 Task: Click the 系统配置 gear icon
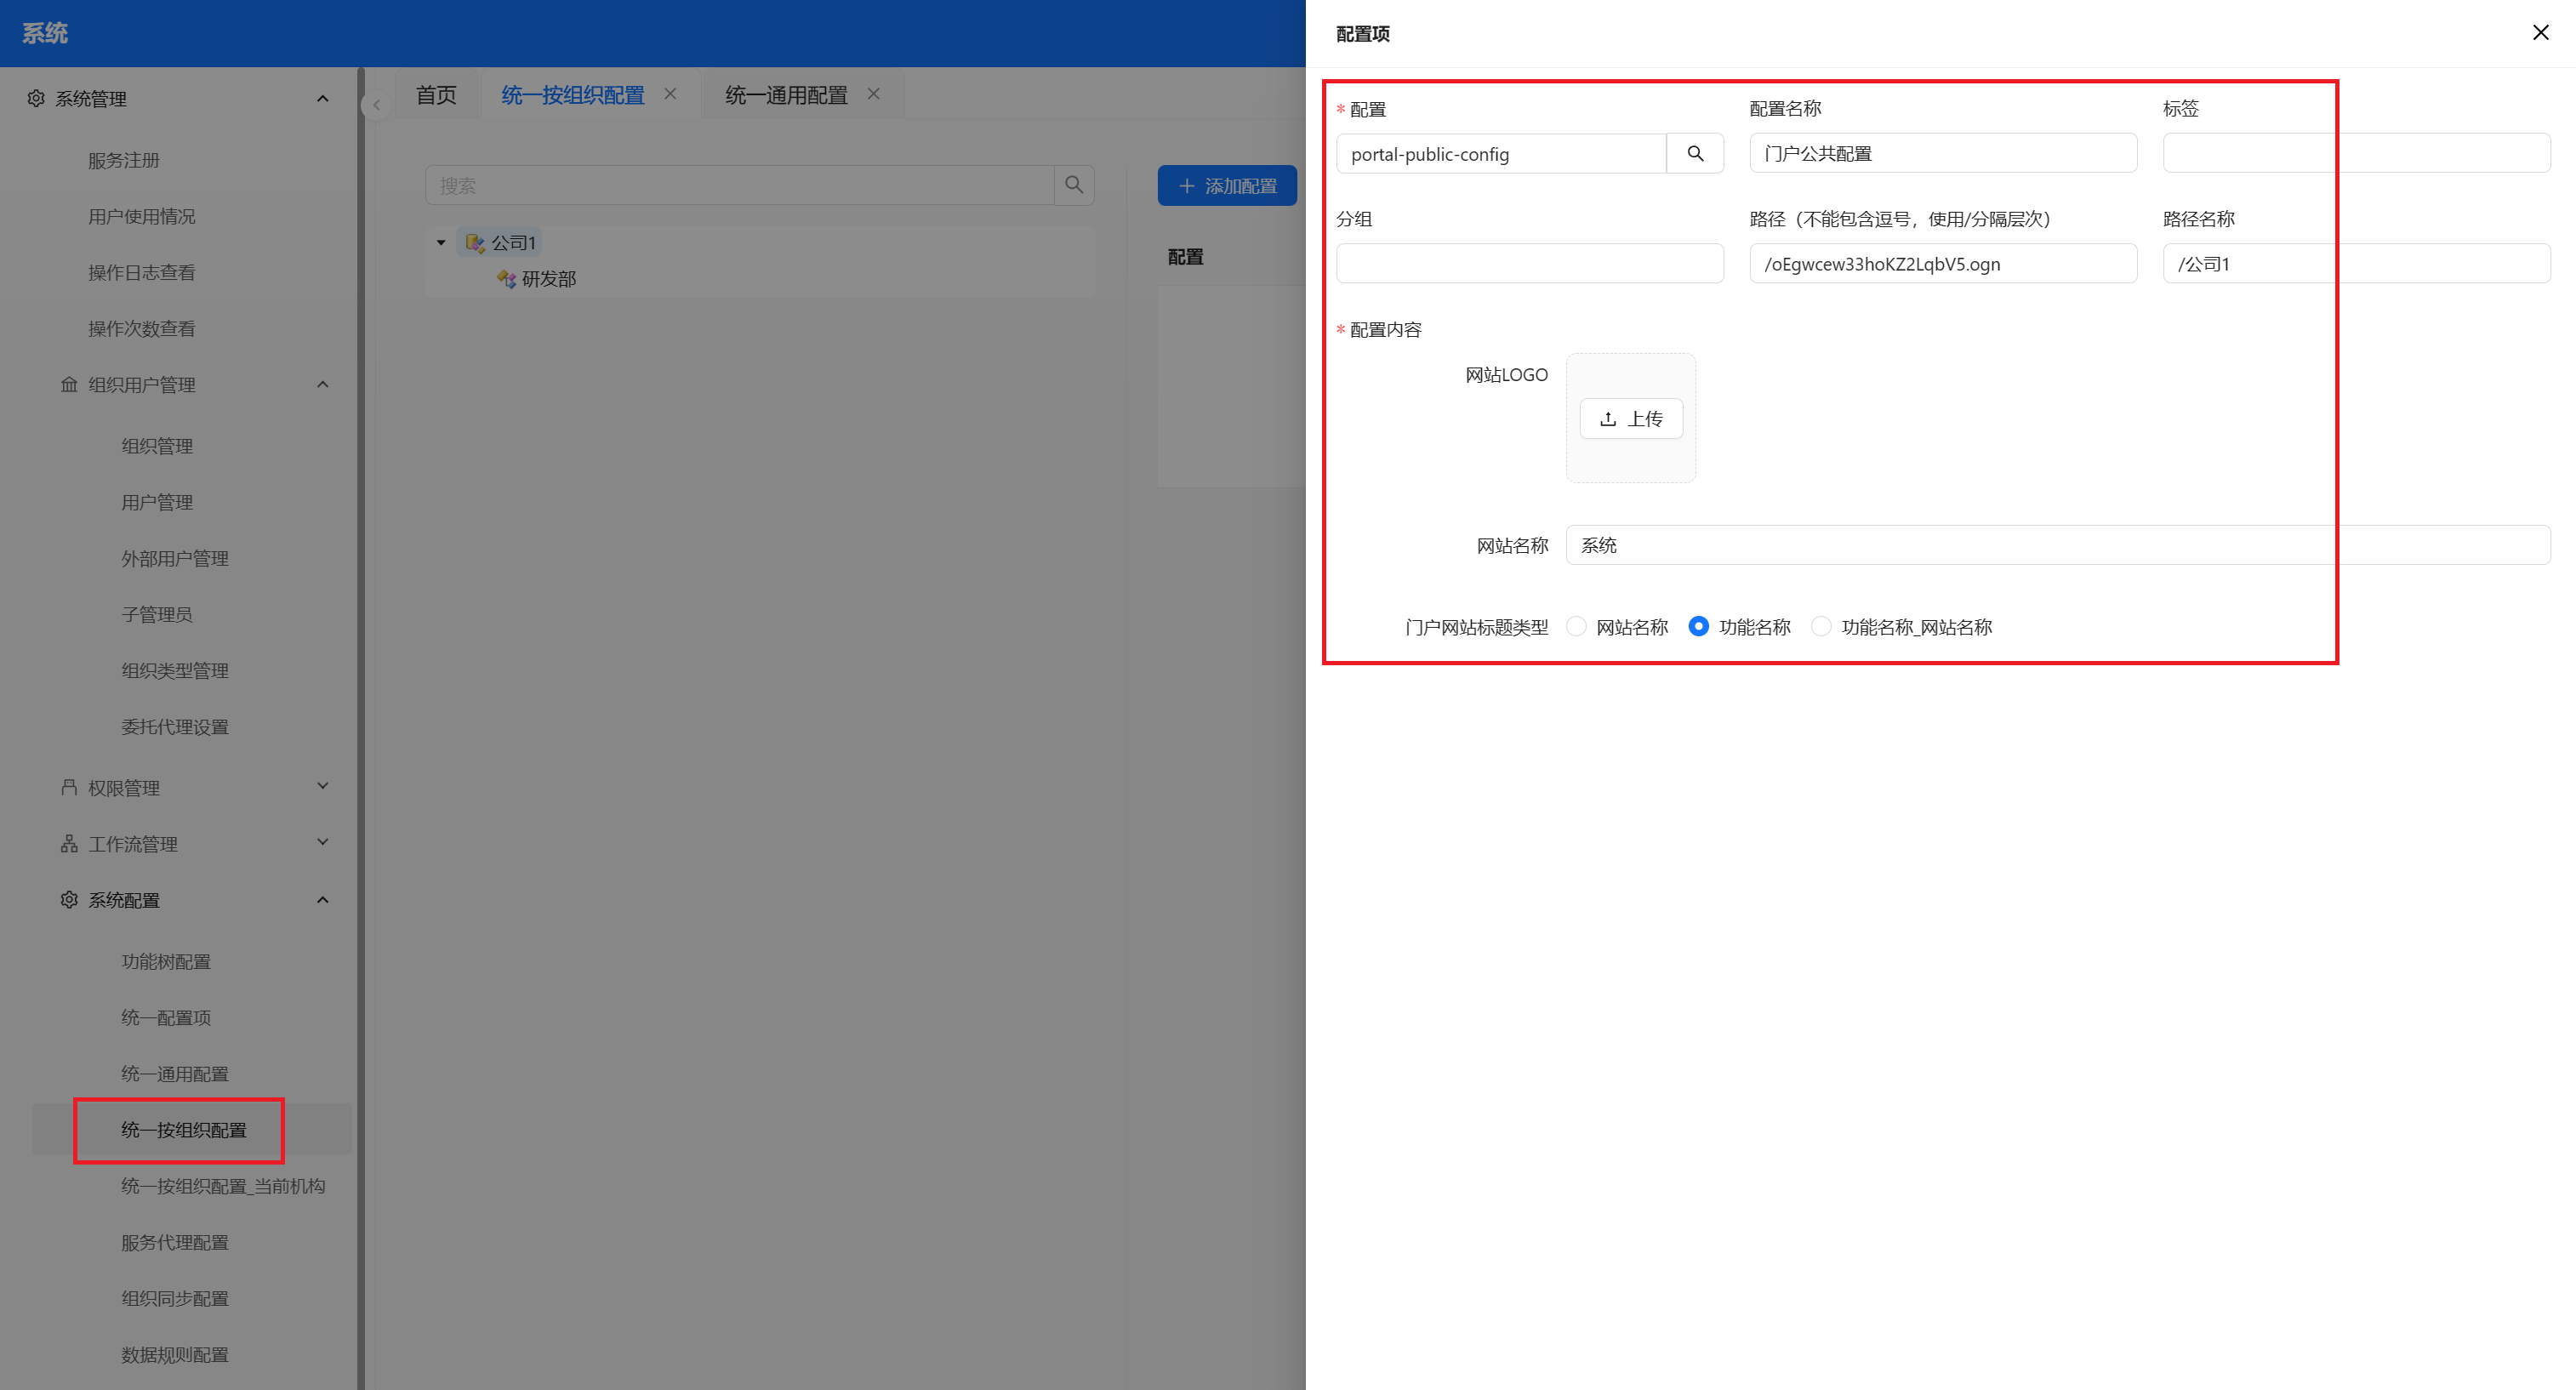point(69,900)
